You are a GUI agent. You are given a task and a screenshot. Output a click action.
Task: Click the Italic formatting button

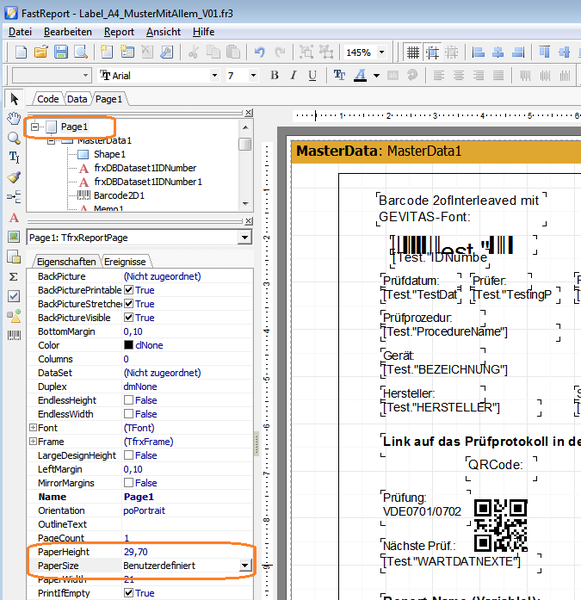(293, 75)
